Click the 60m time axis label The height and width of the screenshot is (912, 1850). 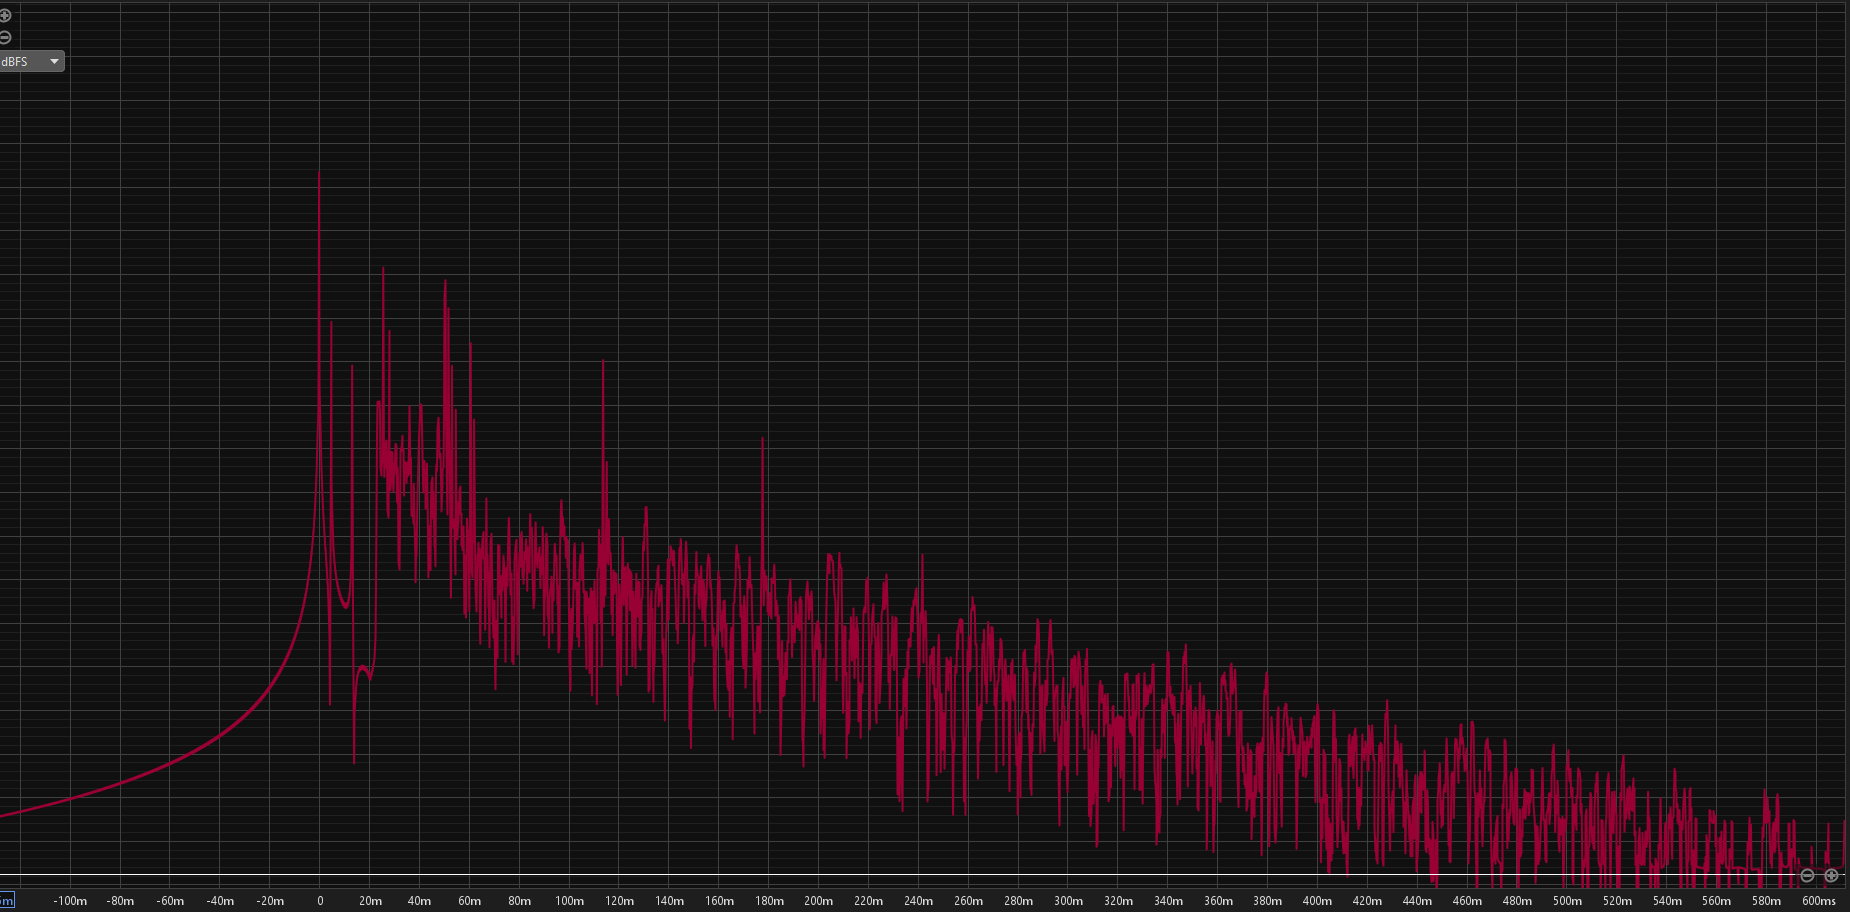(470, 901)
